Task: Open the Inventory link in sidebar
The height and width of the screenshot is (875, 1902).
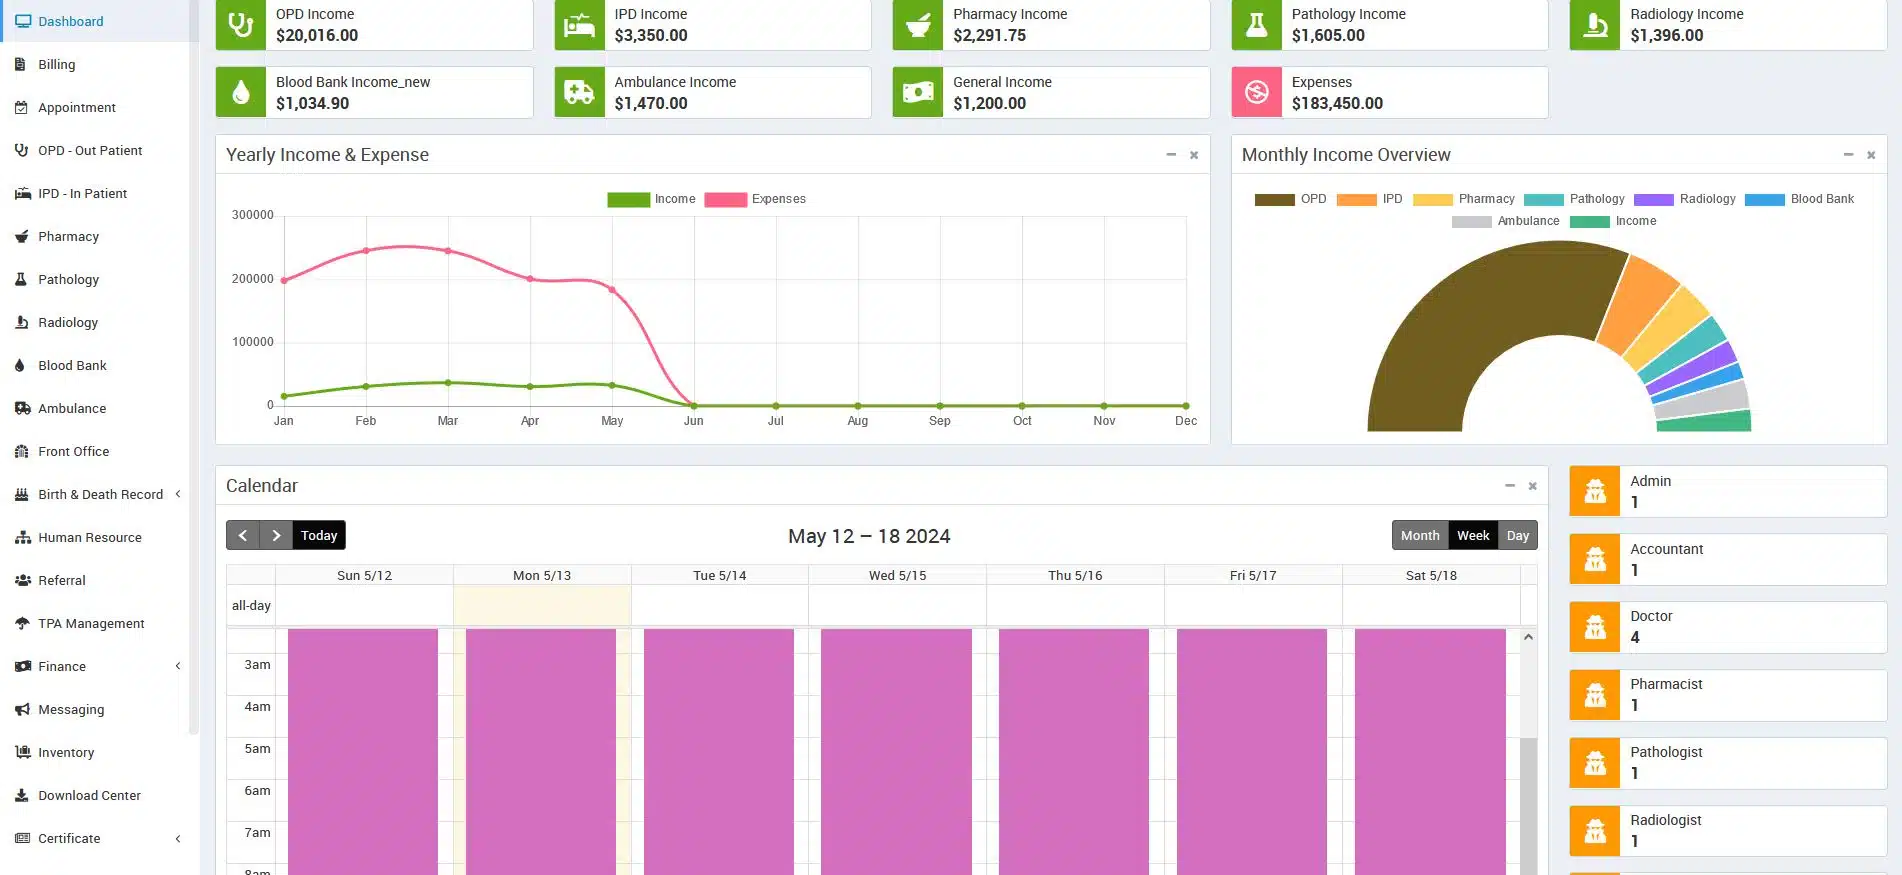Action: 66,752
